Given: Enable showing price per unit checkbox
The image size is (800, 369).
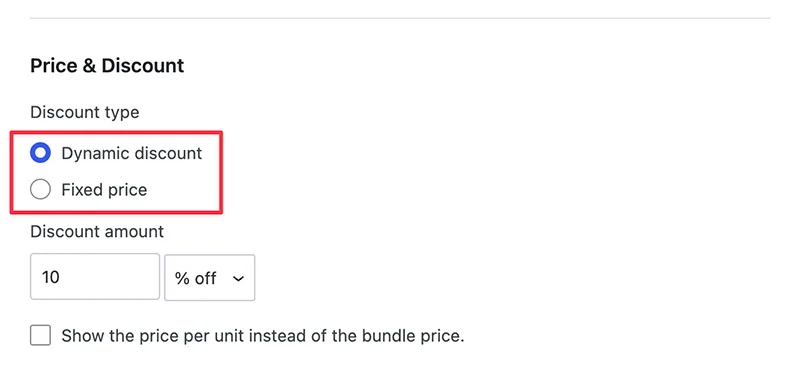Looking at the screenshot, I should point(40,336).
